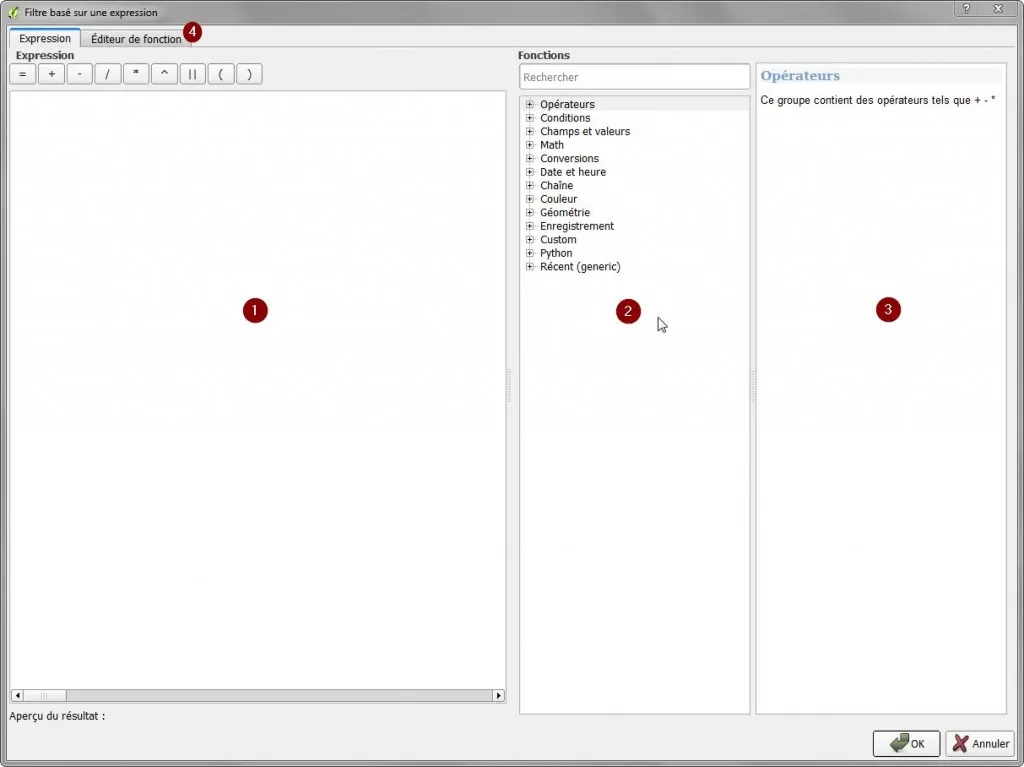The image size is (1024, 767).
Task: Expand the Géométrie group
Action: coord(530,212)
